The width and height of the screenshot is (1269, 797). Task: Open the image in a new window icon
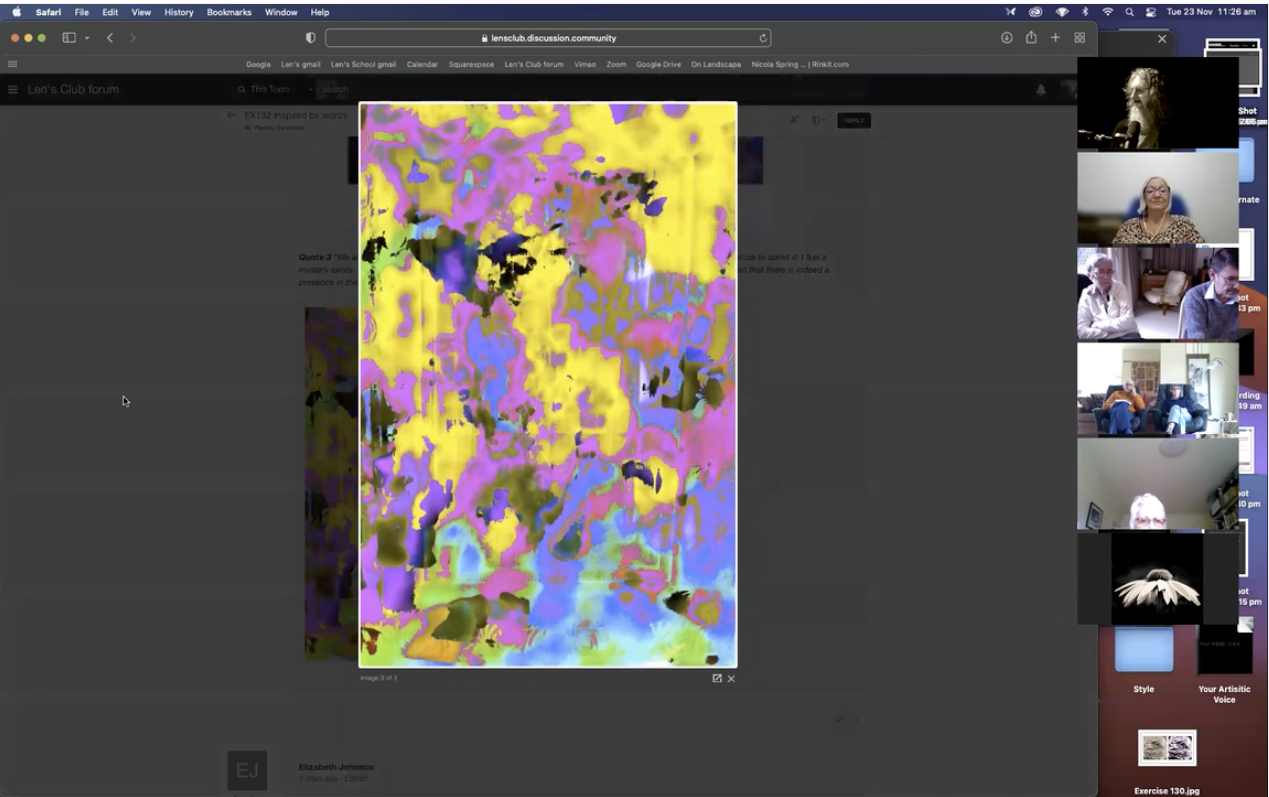click(x=717, y=678)
